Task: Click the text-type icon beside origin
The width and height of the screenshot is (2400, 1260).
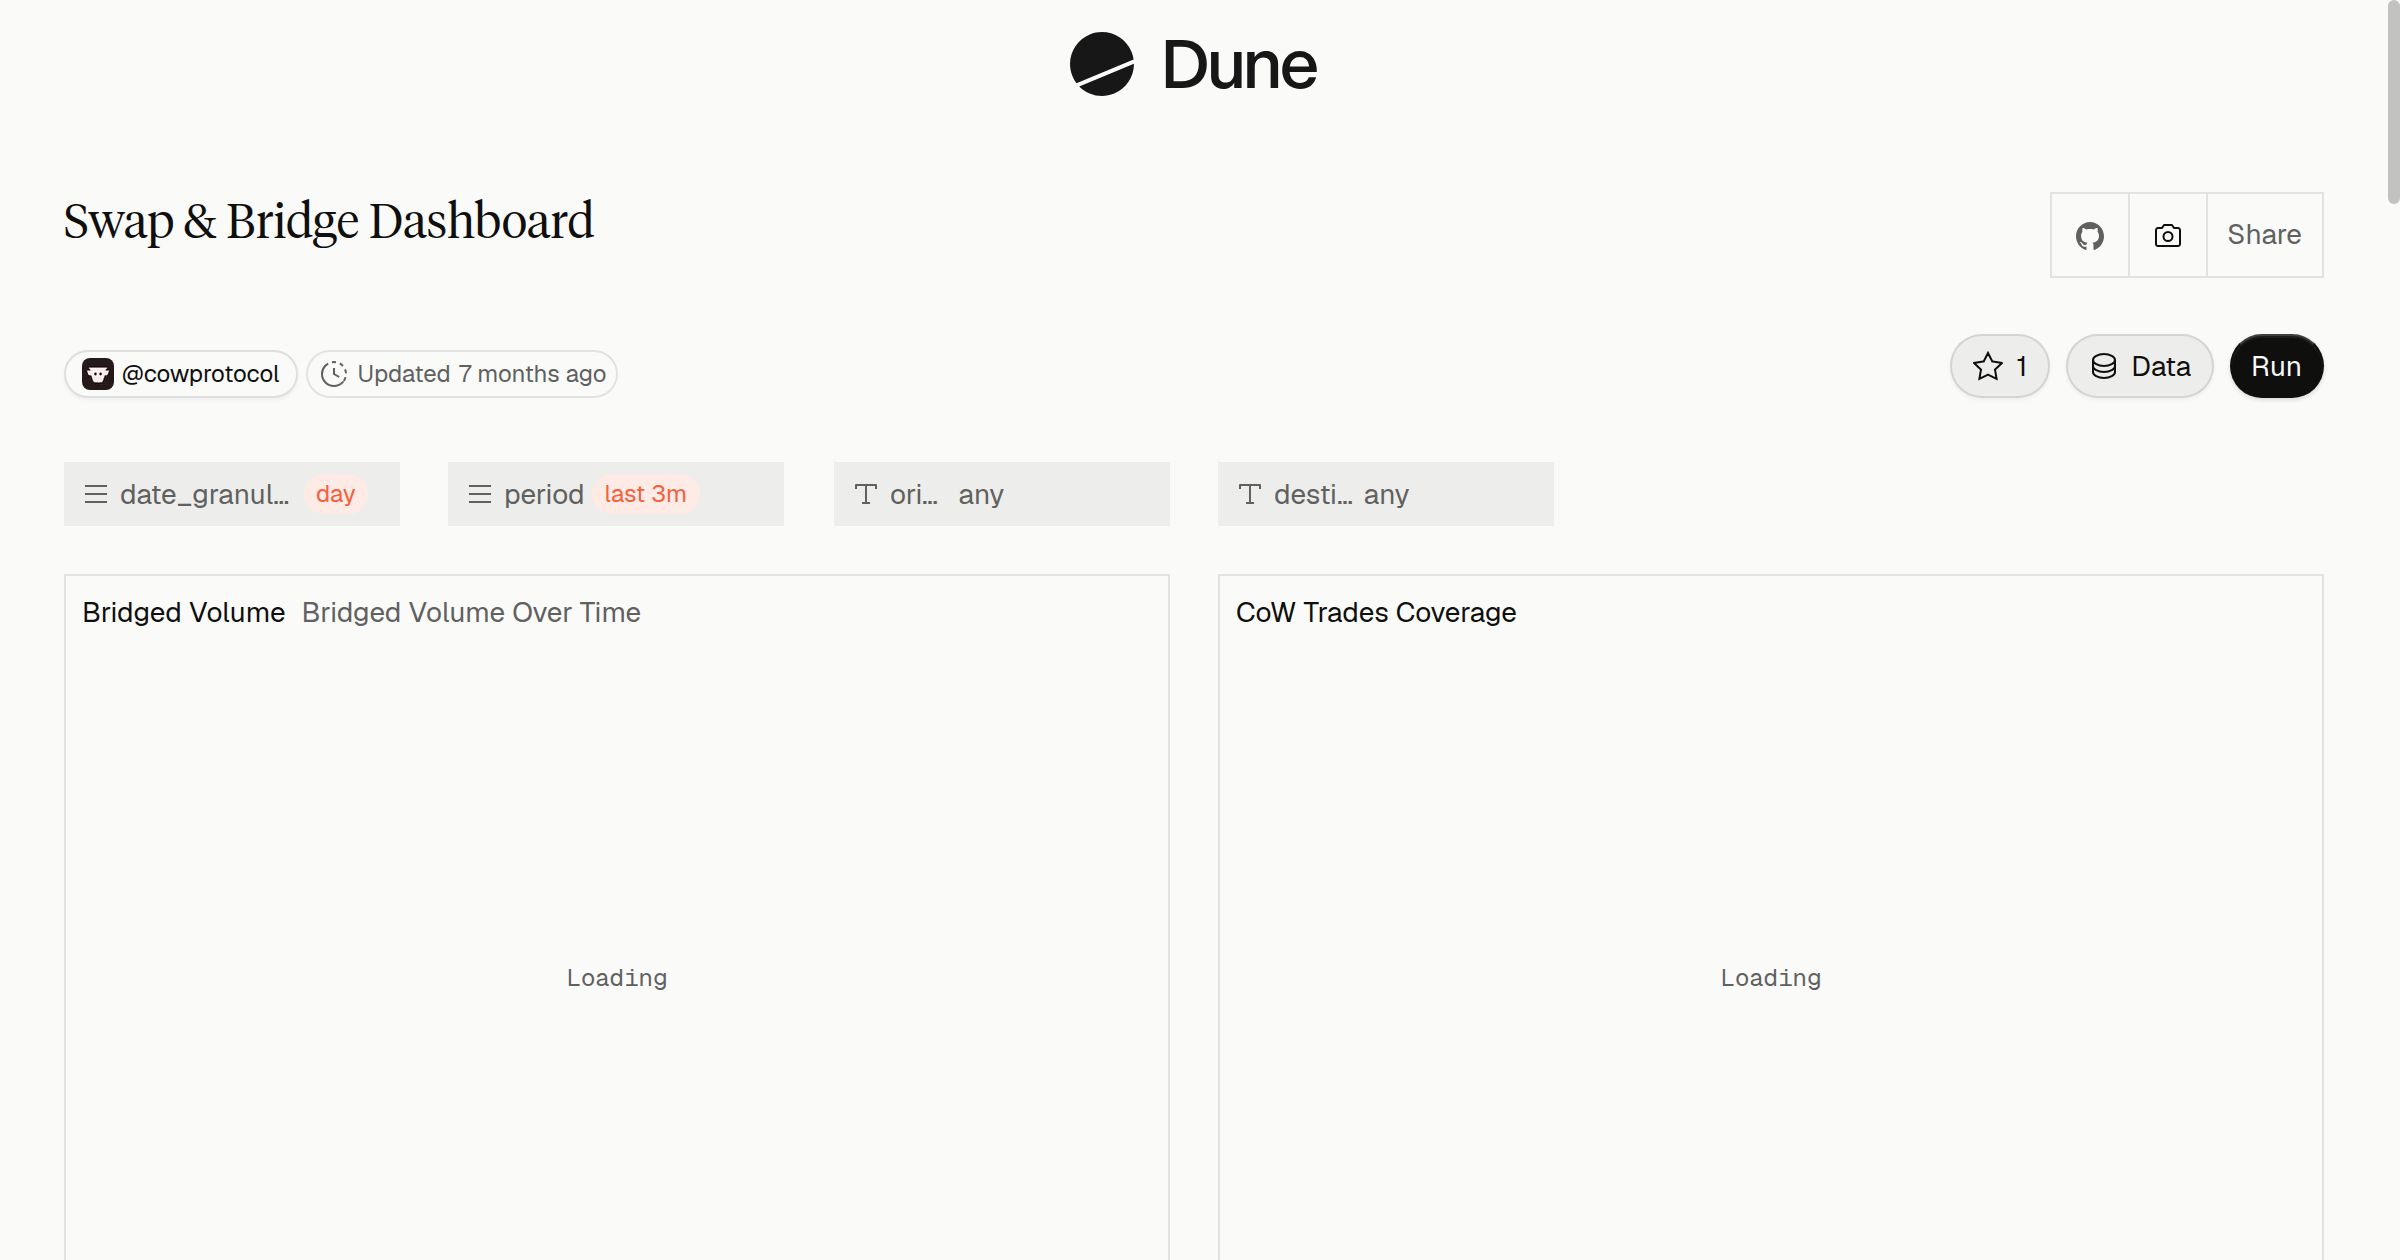Action: coord(866,494)
